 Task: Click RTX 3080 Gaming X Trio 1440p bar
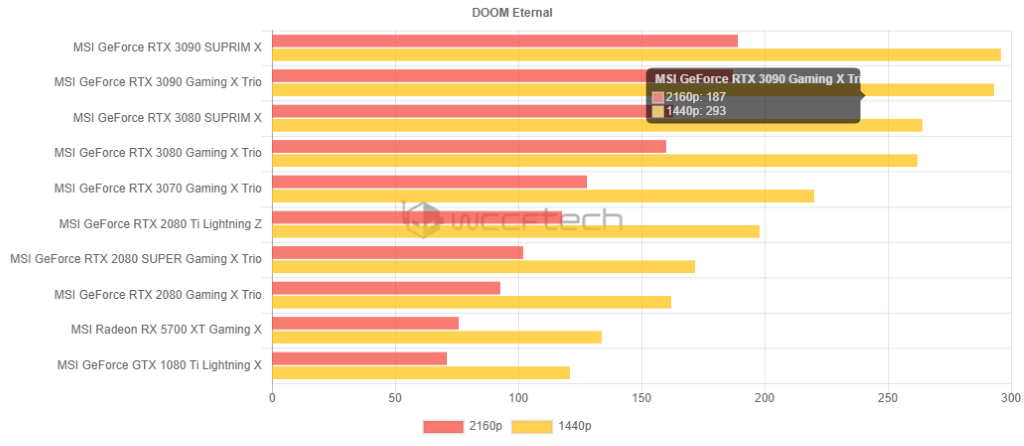594,160
